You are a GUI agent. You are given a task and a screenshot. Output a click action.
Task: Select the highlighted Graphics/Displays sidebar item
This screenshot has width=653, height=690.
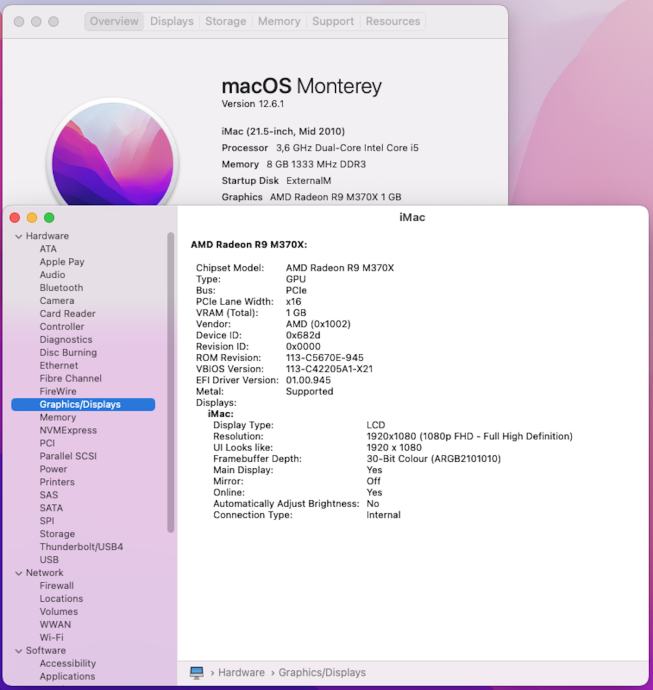(83, 404)
